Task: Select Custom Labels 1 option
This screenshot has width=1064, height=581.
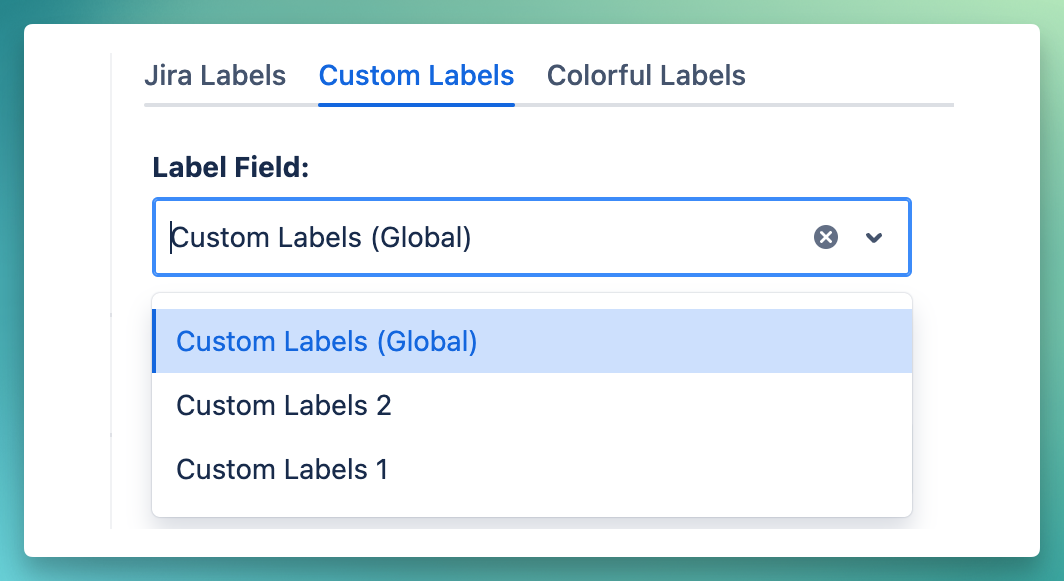Action: click(x=281, y=469)
